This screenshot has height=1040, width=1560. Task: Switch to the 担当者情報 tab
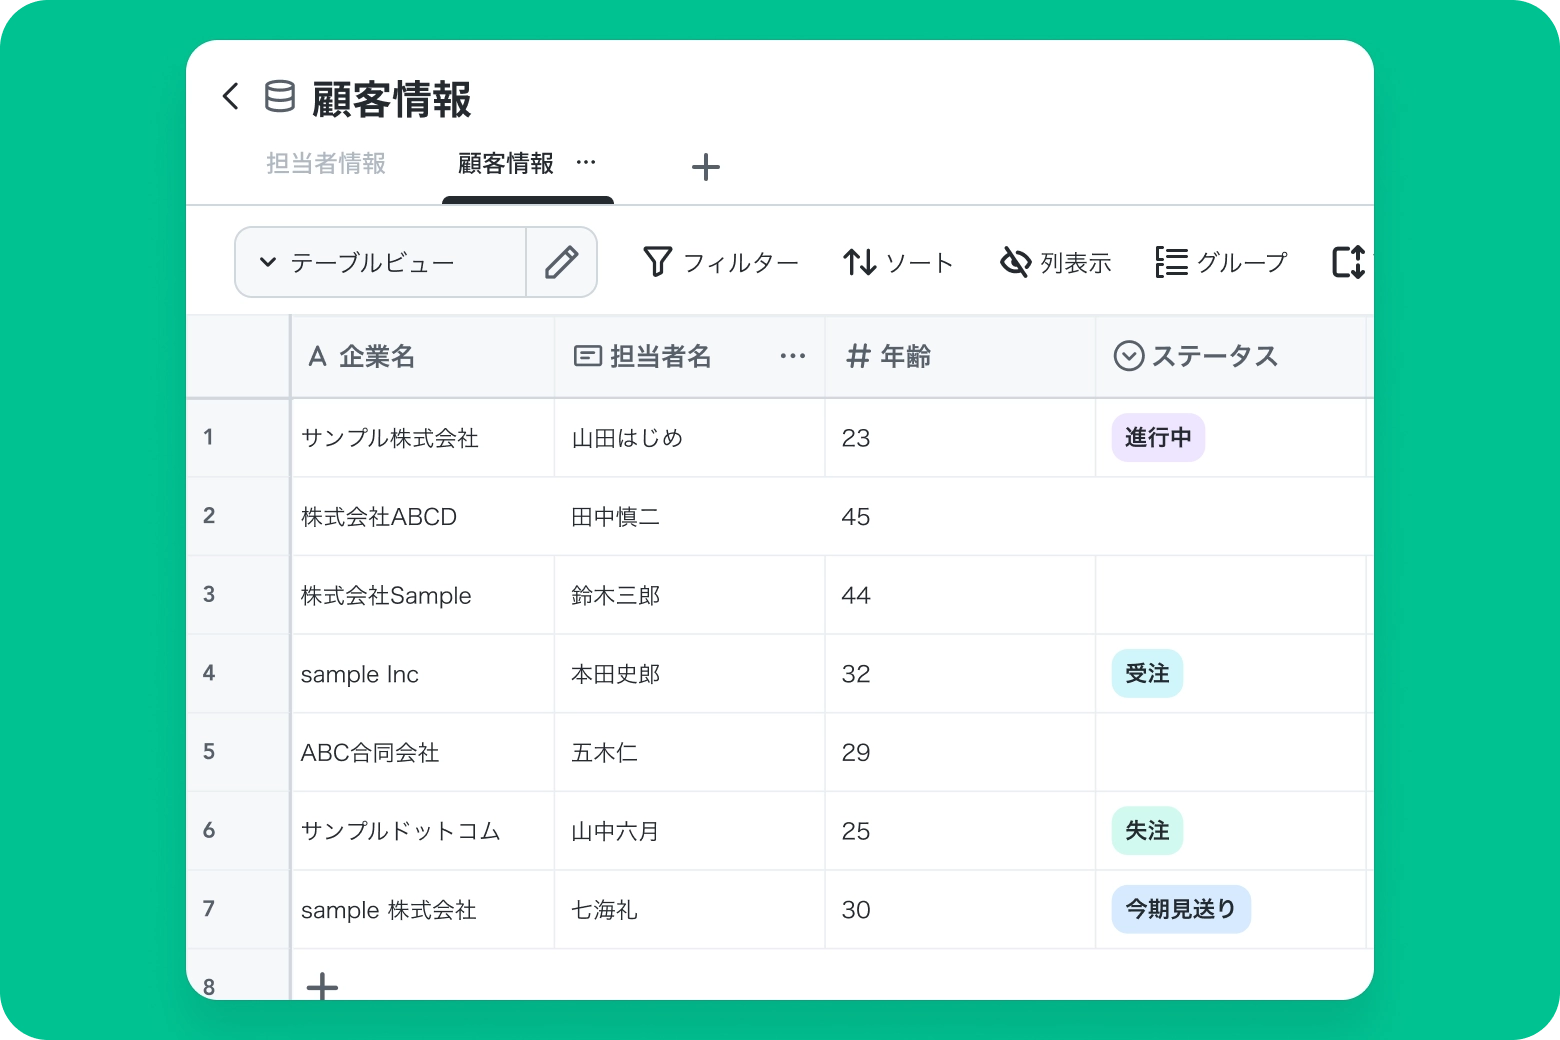[x=326, y=164]
